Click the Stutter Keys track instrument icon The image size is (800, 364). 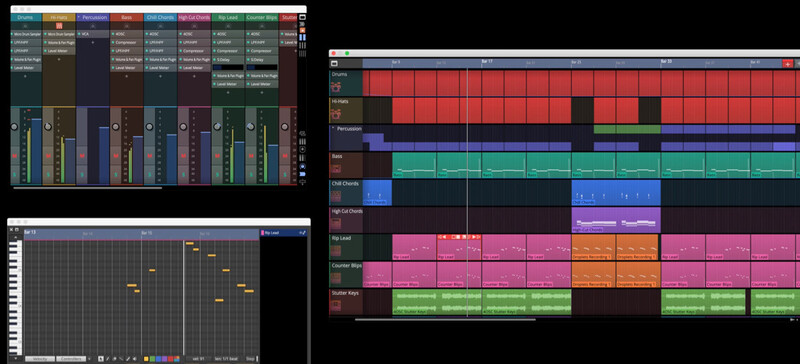(x=336, y=305)
